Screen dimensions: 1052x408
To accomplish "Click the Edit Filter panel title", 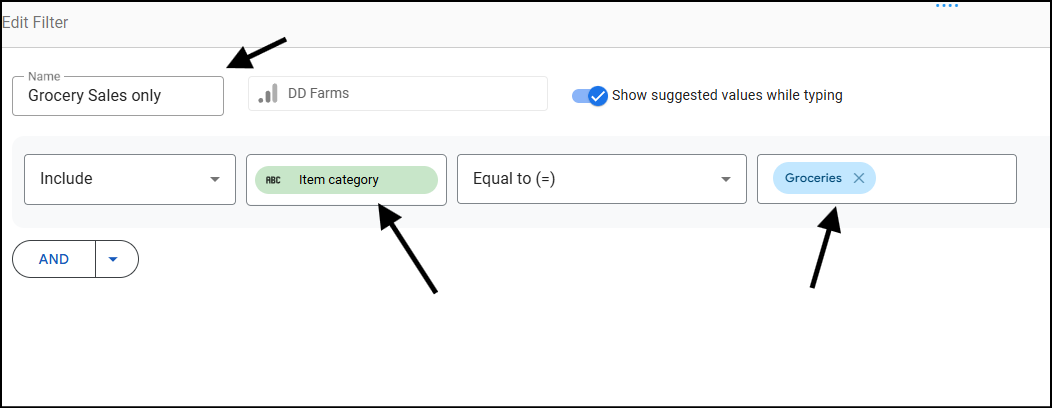I will pos(35,23).
